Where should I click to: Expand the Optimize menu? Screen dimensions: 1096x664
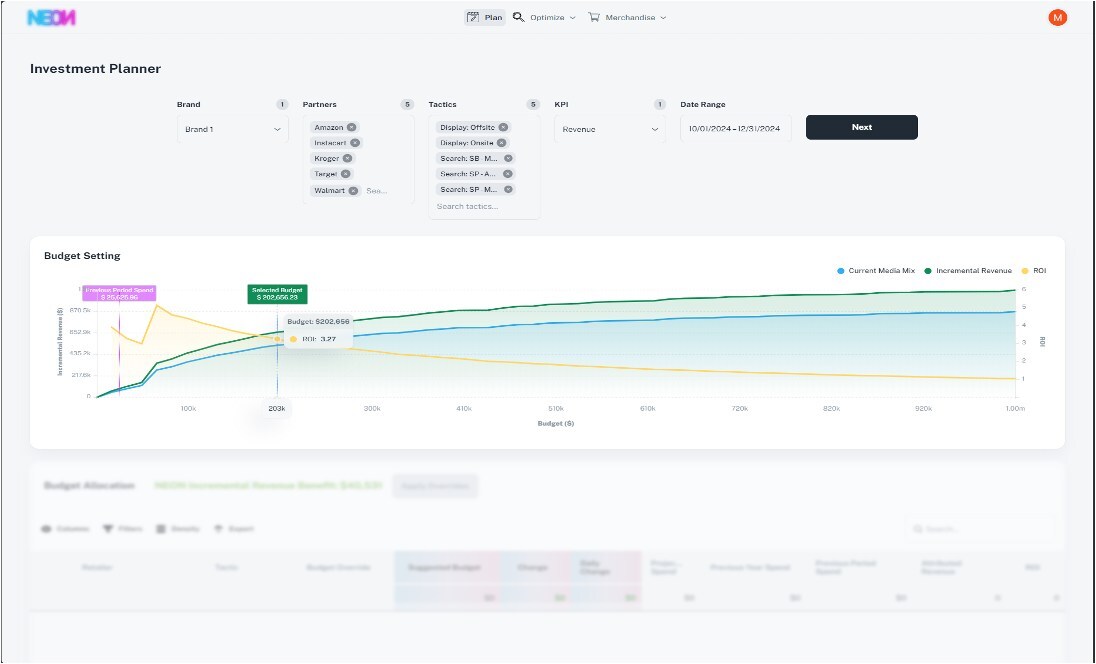[x=545, y=18]
